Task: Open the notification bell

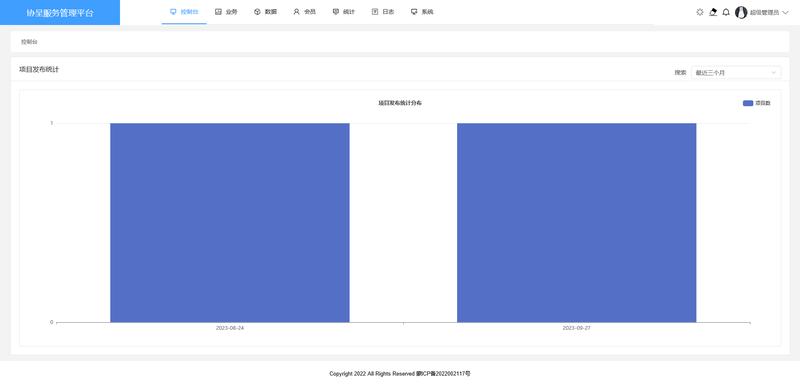Action: coord(726,12)
